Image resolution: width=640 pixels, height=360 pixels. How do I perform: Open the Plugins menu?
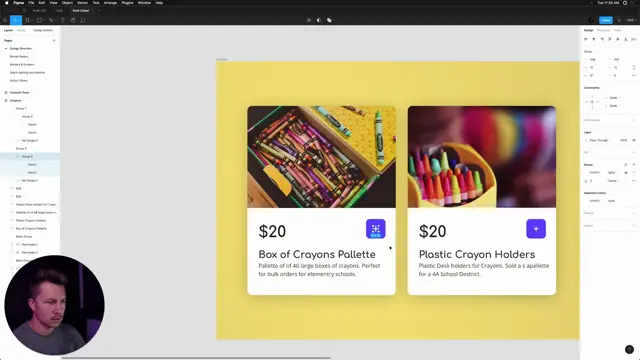click(127, 2)
